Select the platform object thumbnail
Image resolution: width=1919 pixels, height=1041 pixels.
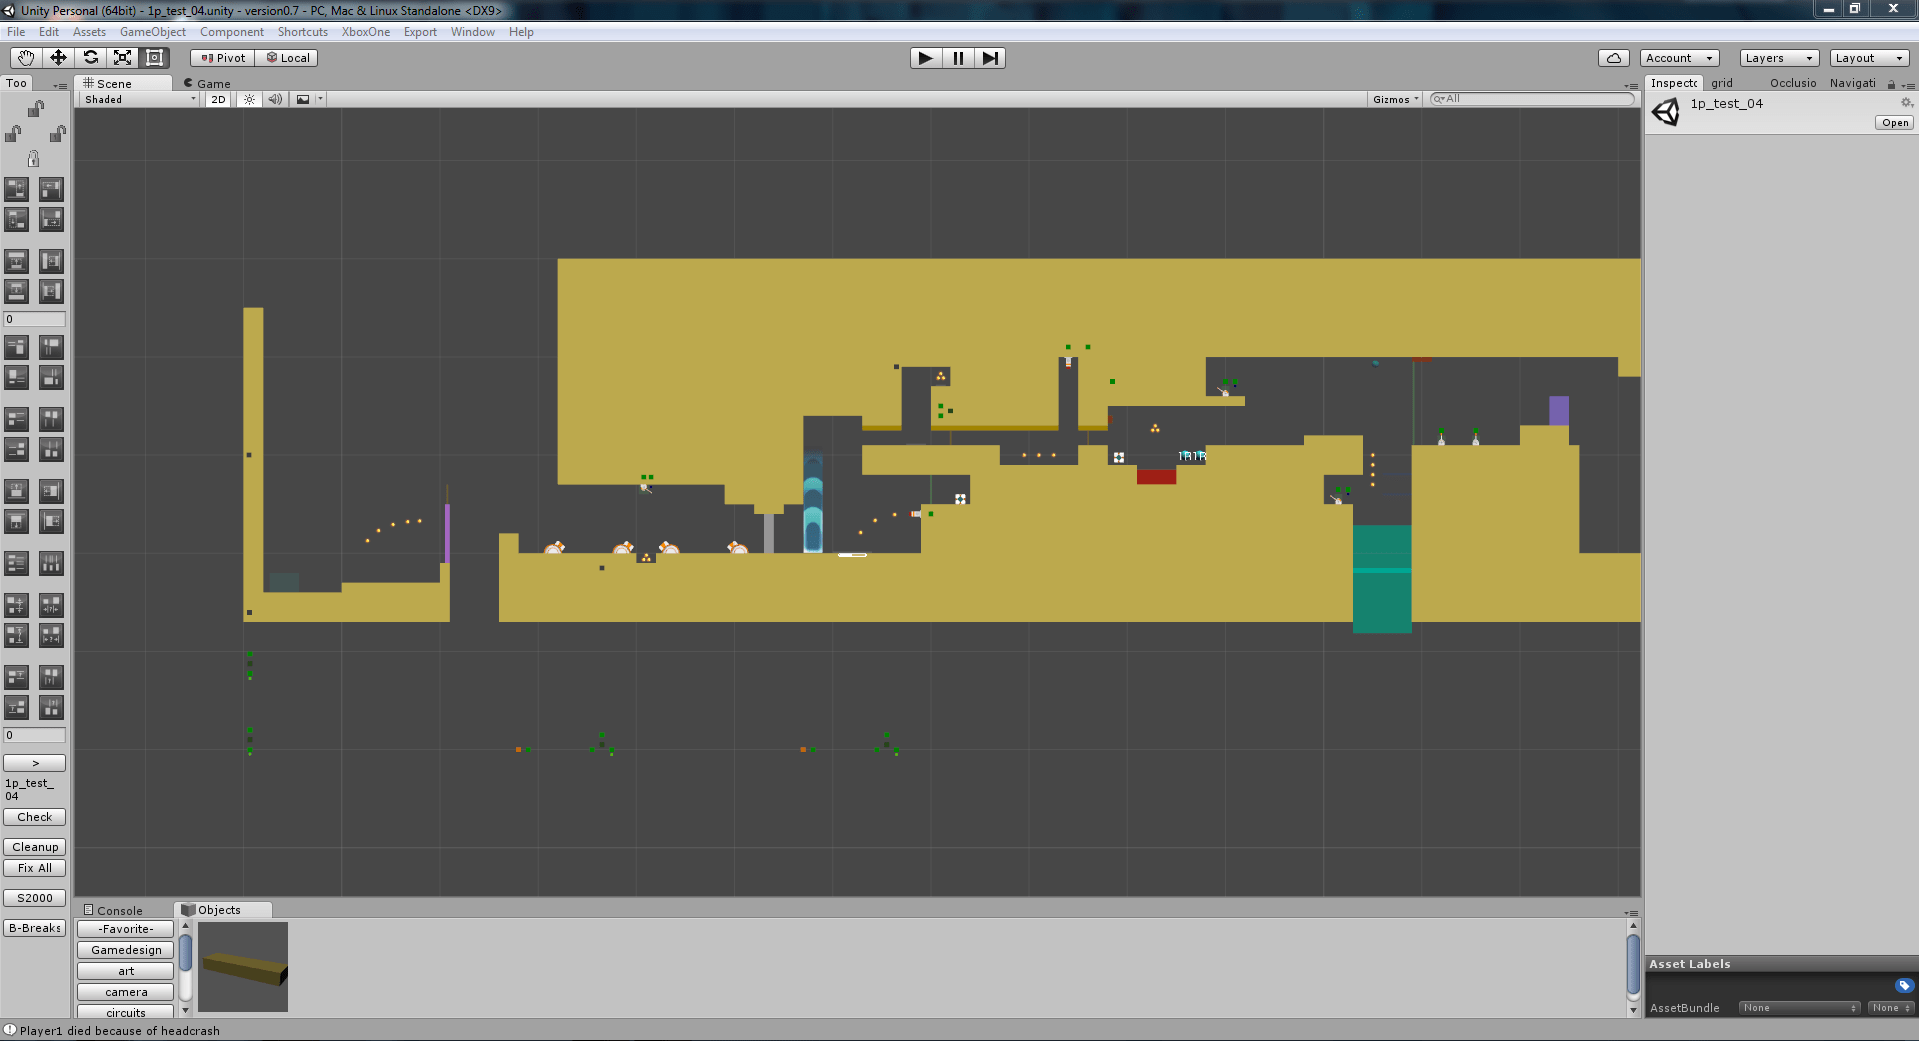pos(242,967)
